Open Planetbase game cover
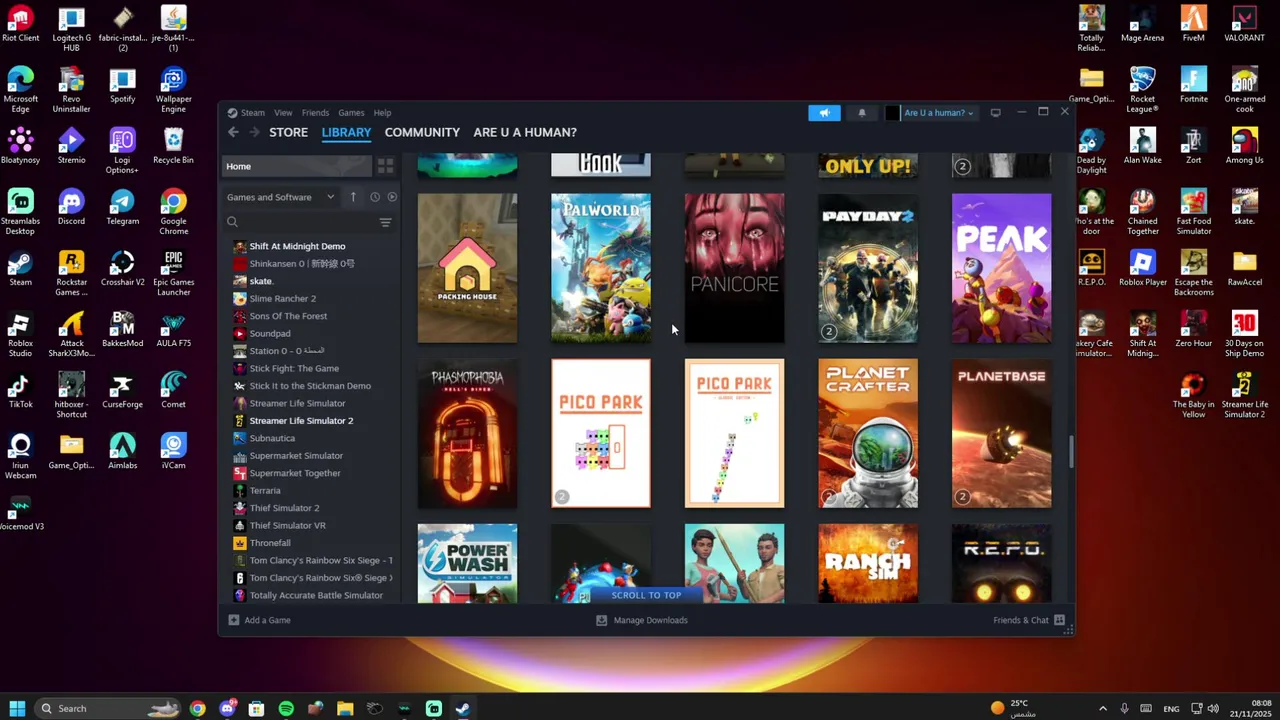The width and height of the screenshot is (1280, 720). (x=1002, y=433)
